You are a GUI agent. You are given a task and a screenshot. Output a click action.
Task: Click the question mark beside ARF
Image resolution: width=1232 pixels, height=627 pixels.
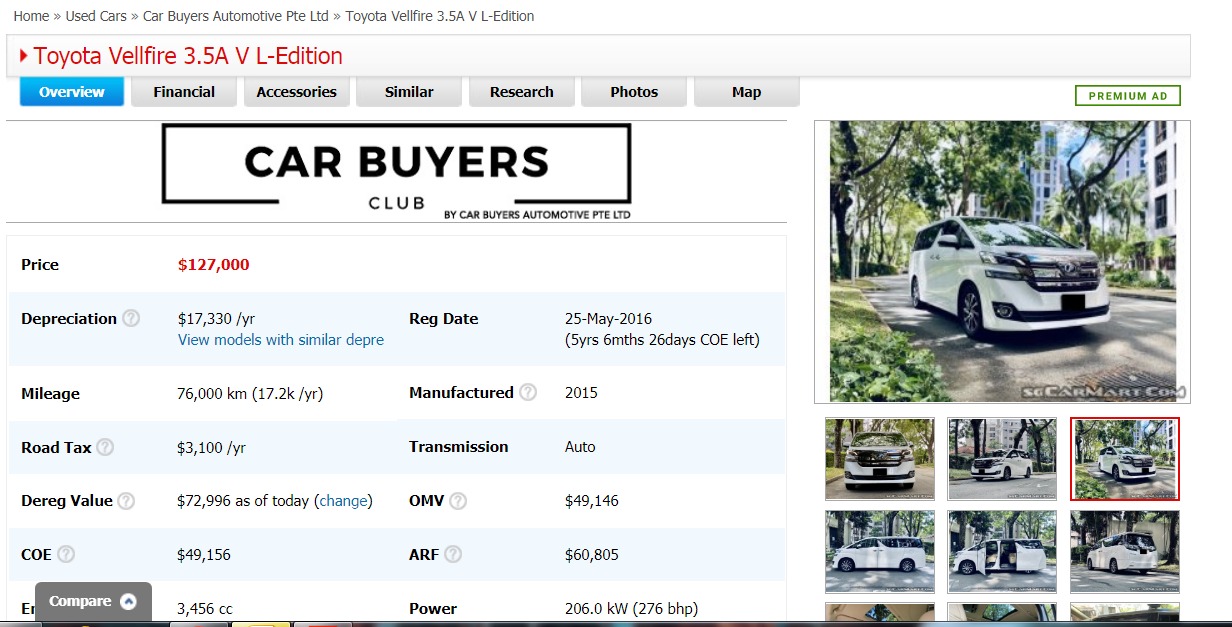click(453, 554)
